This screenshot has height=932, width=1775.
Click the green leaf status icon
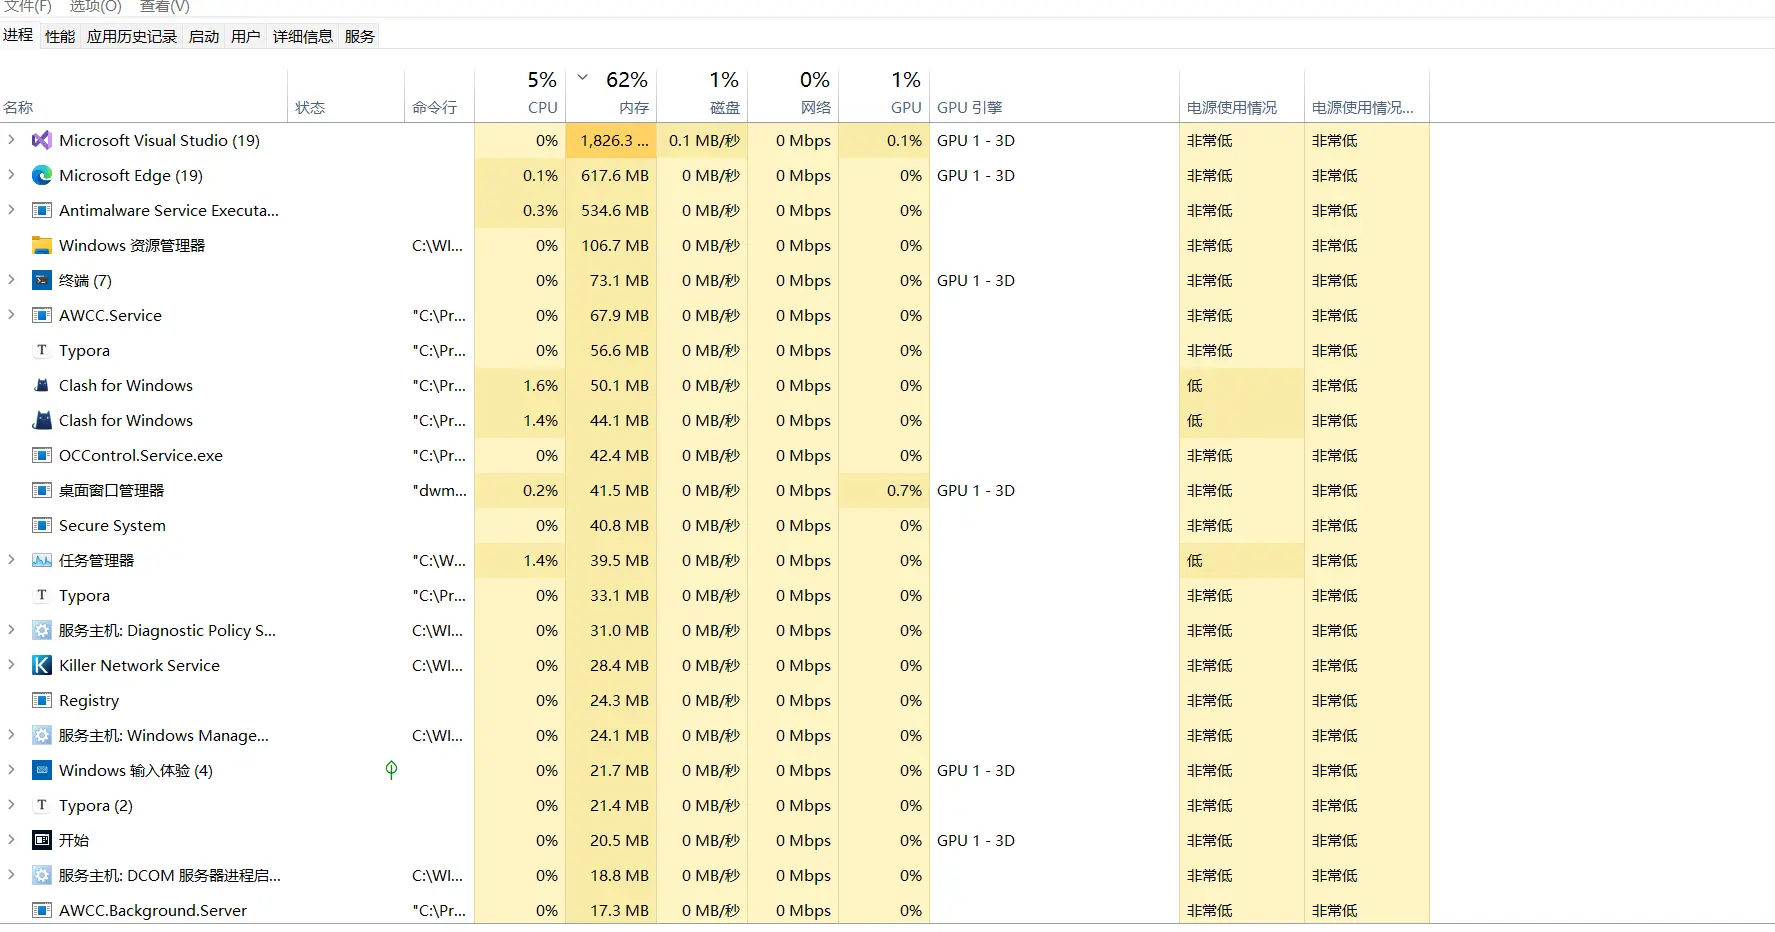[x=391, y=770]
